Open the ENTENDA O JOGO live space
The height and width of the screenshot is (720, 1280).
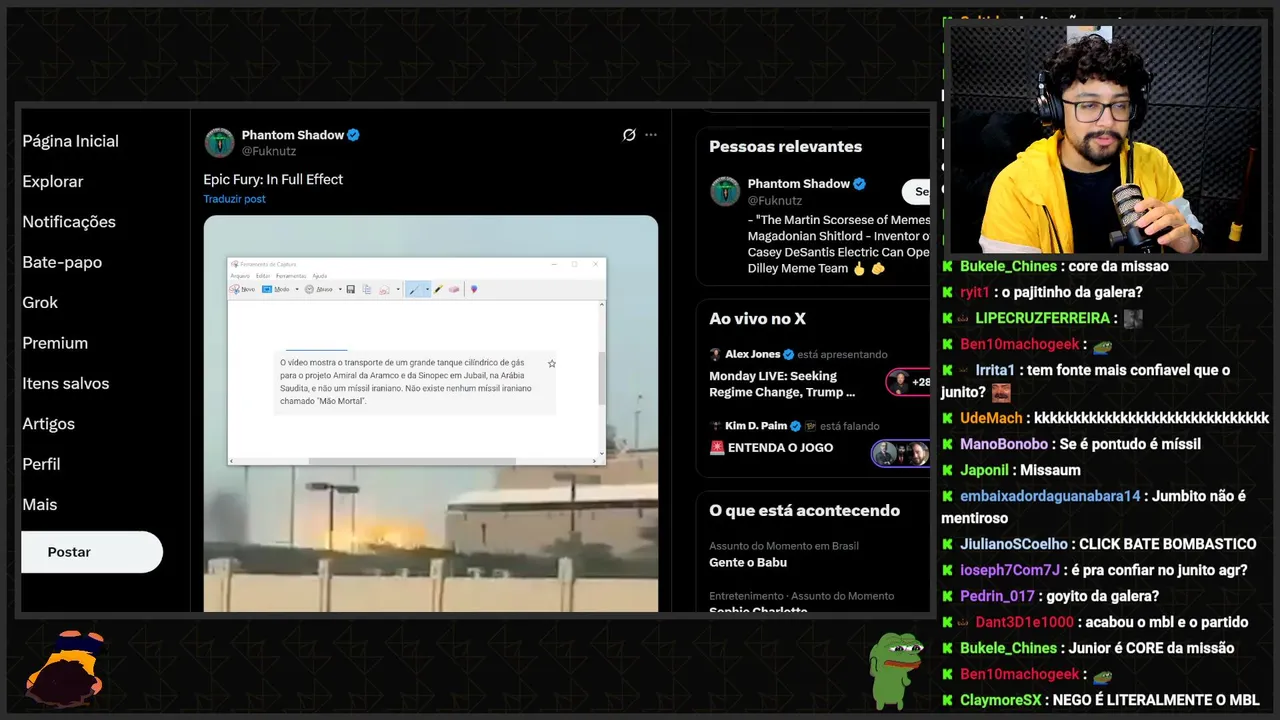tap(771, 447)
